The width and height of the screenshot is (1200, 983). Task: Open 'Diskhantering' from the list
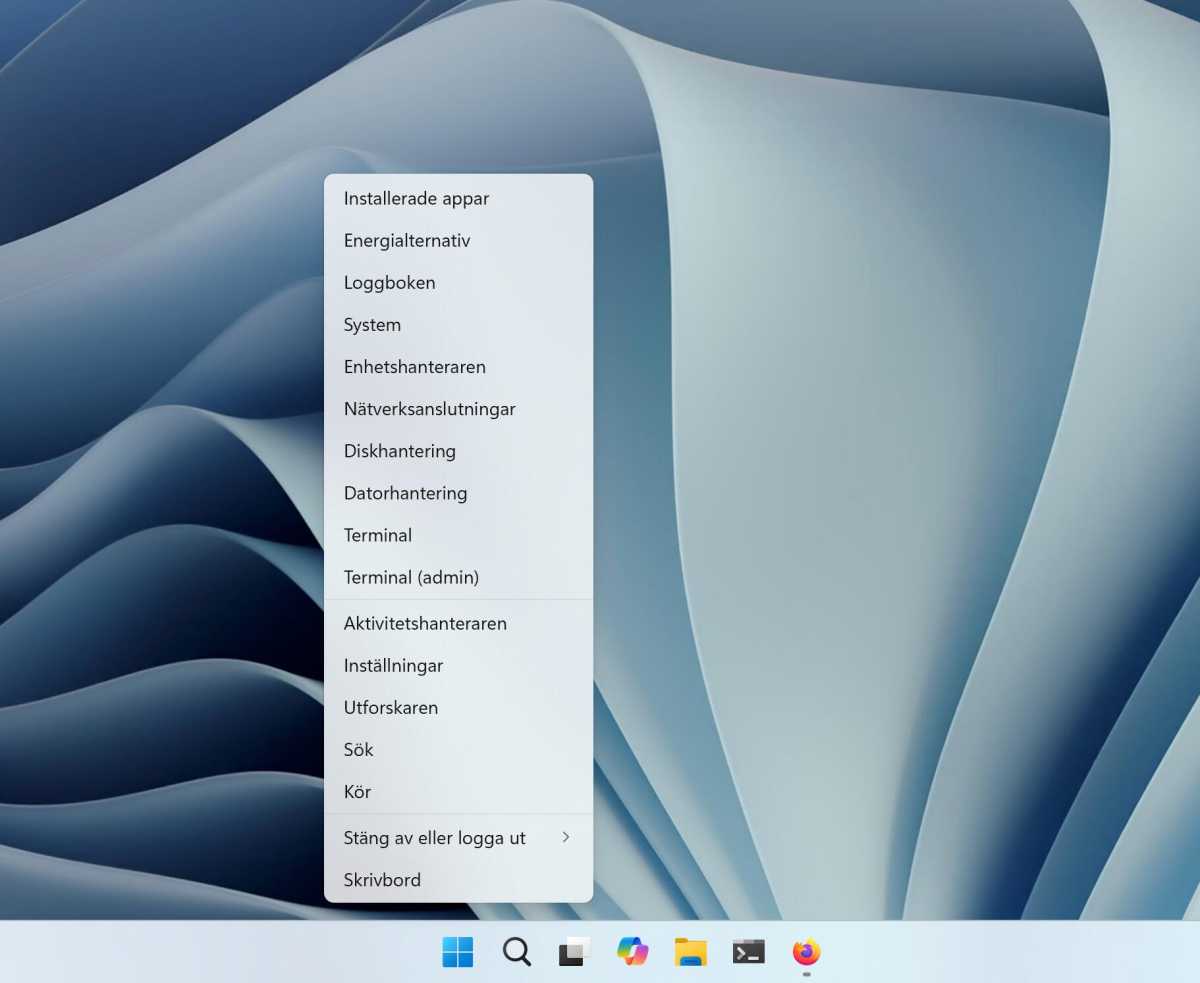tap(399, 451)
